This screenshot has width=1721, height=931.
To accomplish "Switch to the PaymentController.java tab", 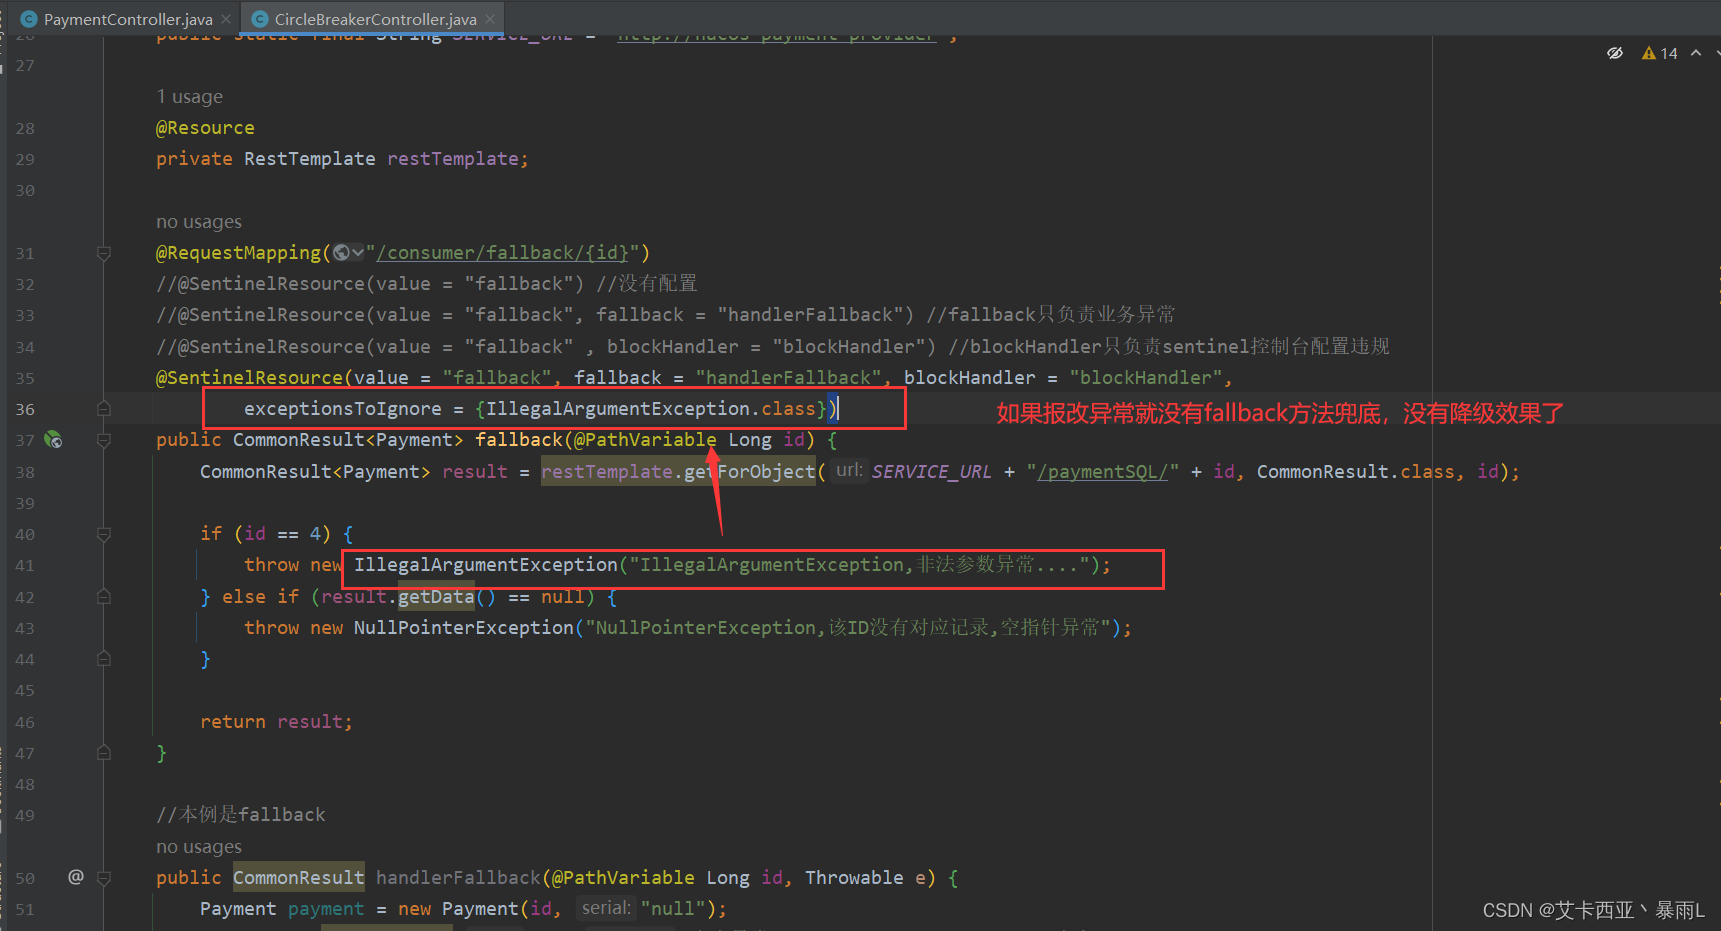I will [128, 19].
